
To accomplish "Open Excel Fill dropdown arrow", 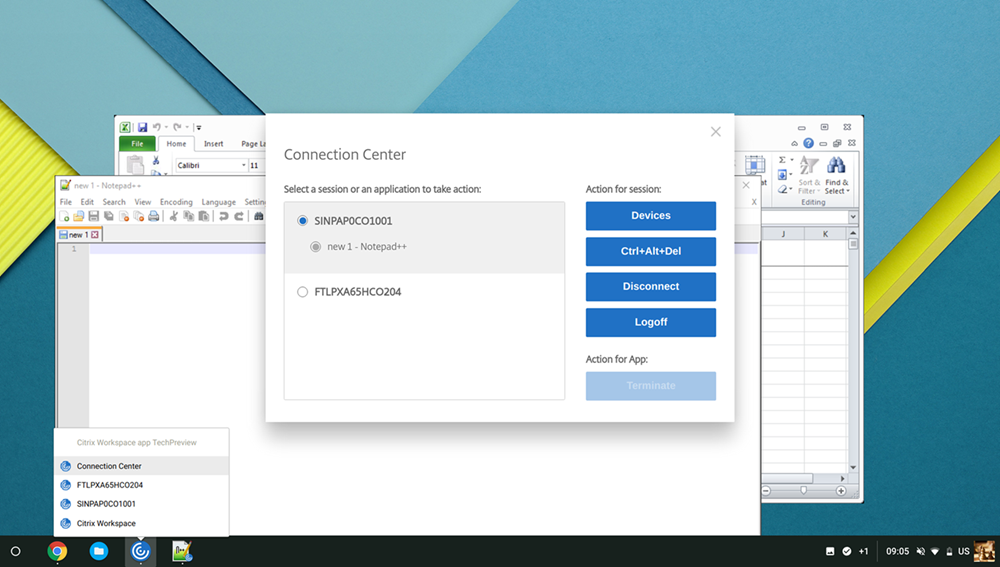I will (791, 175).
